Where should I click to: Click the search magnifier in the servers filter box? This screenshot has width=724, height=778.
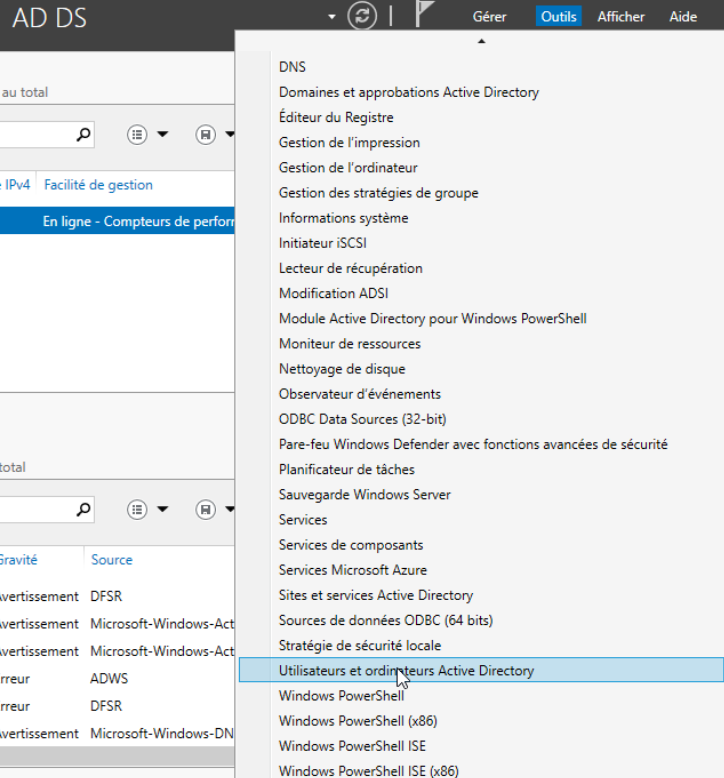coord(83,134)
